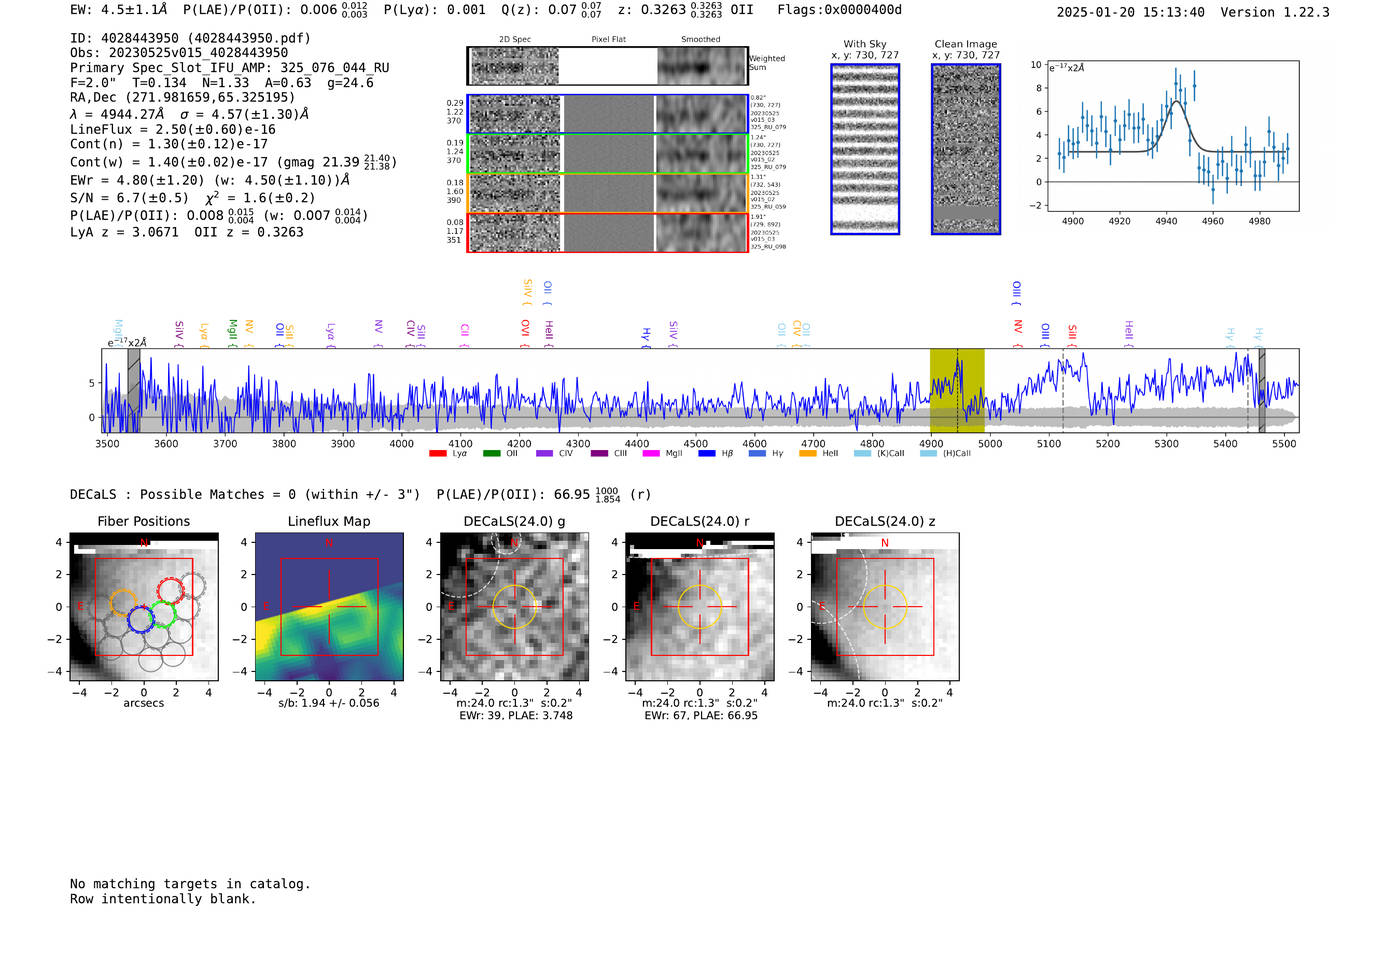Screen dimensions: 1400x953
Task: Click the 2025-01-20 15:13:40 timestamp
Action: click(1131, 12)
